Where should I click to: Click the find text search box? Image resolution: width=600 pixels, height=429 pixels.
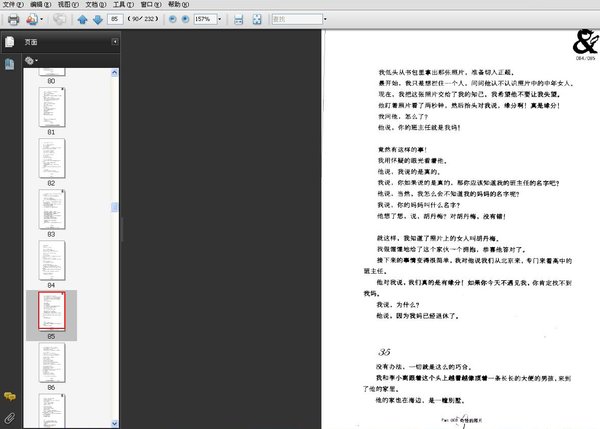pos(297,19)
